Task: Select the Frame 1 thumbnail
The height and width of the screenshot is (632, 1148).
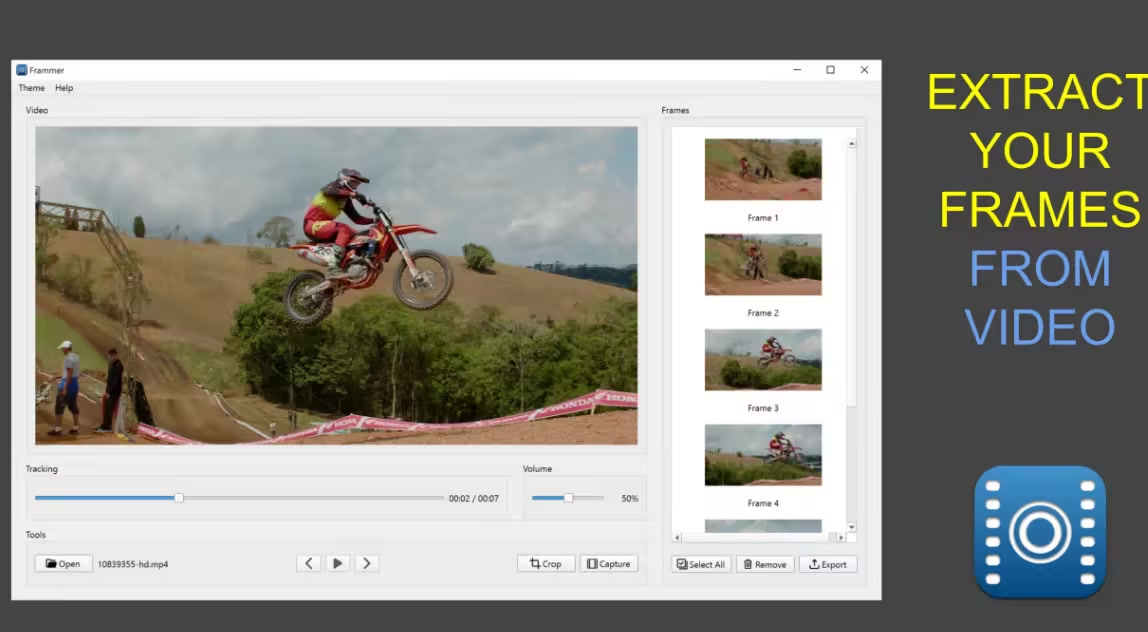Action: pyautogui.click(x=763, y=170)
